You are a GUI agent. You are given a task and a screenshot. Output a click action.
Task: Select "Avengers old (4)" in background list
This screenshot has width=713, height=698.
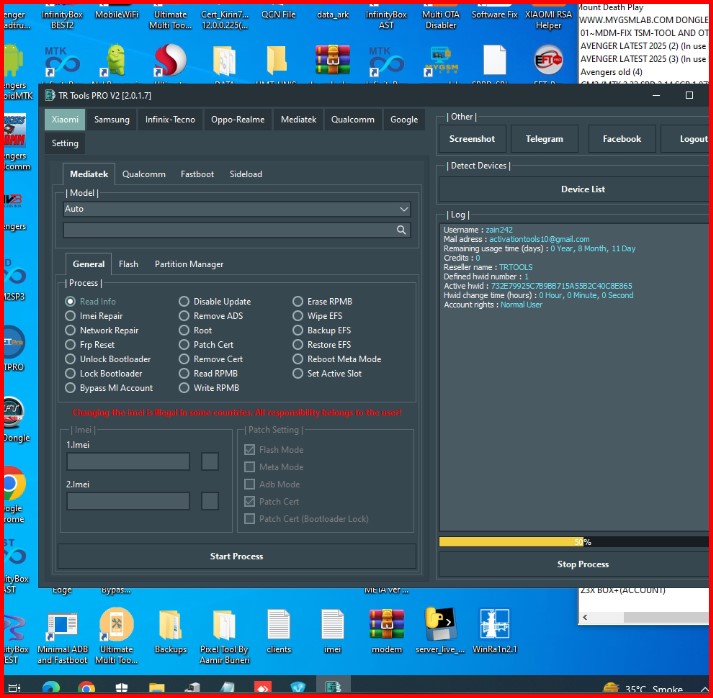pos(611,72)
